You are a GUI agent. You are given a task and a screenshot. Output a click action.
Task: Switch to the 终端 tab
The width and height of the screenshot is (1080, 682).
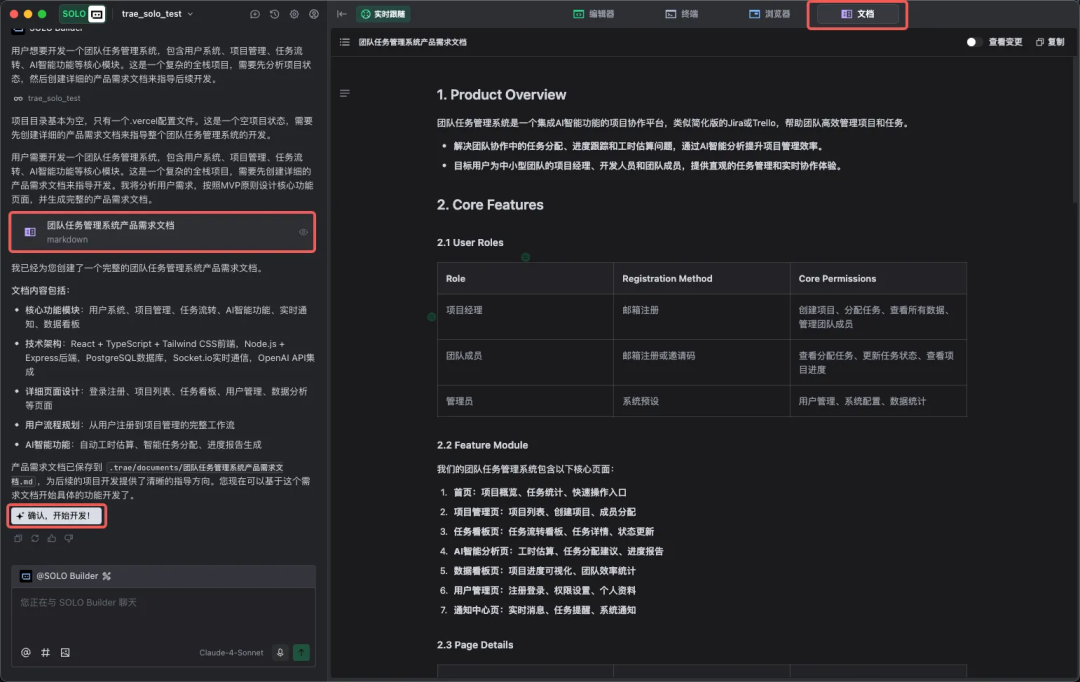click(681, 14)
